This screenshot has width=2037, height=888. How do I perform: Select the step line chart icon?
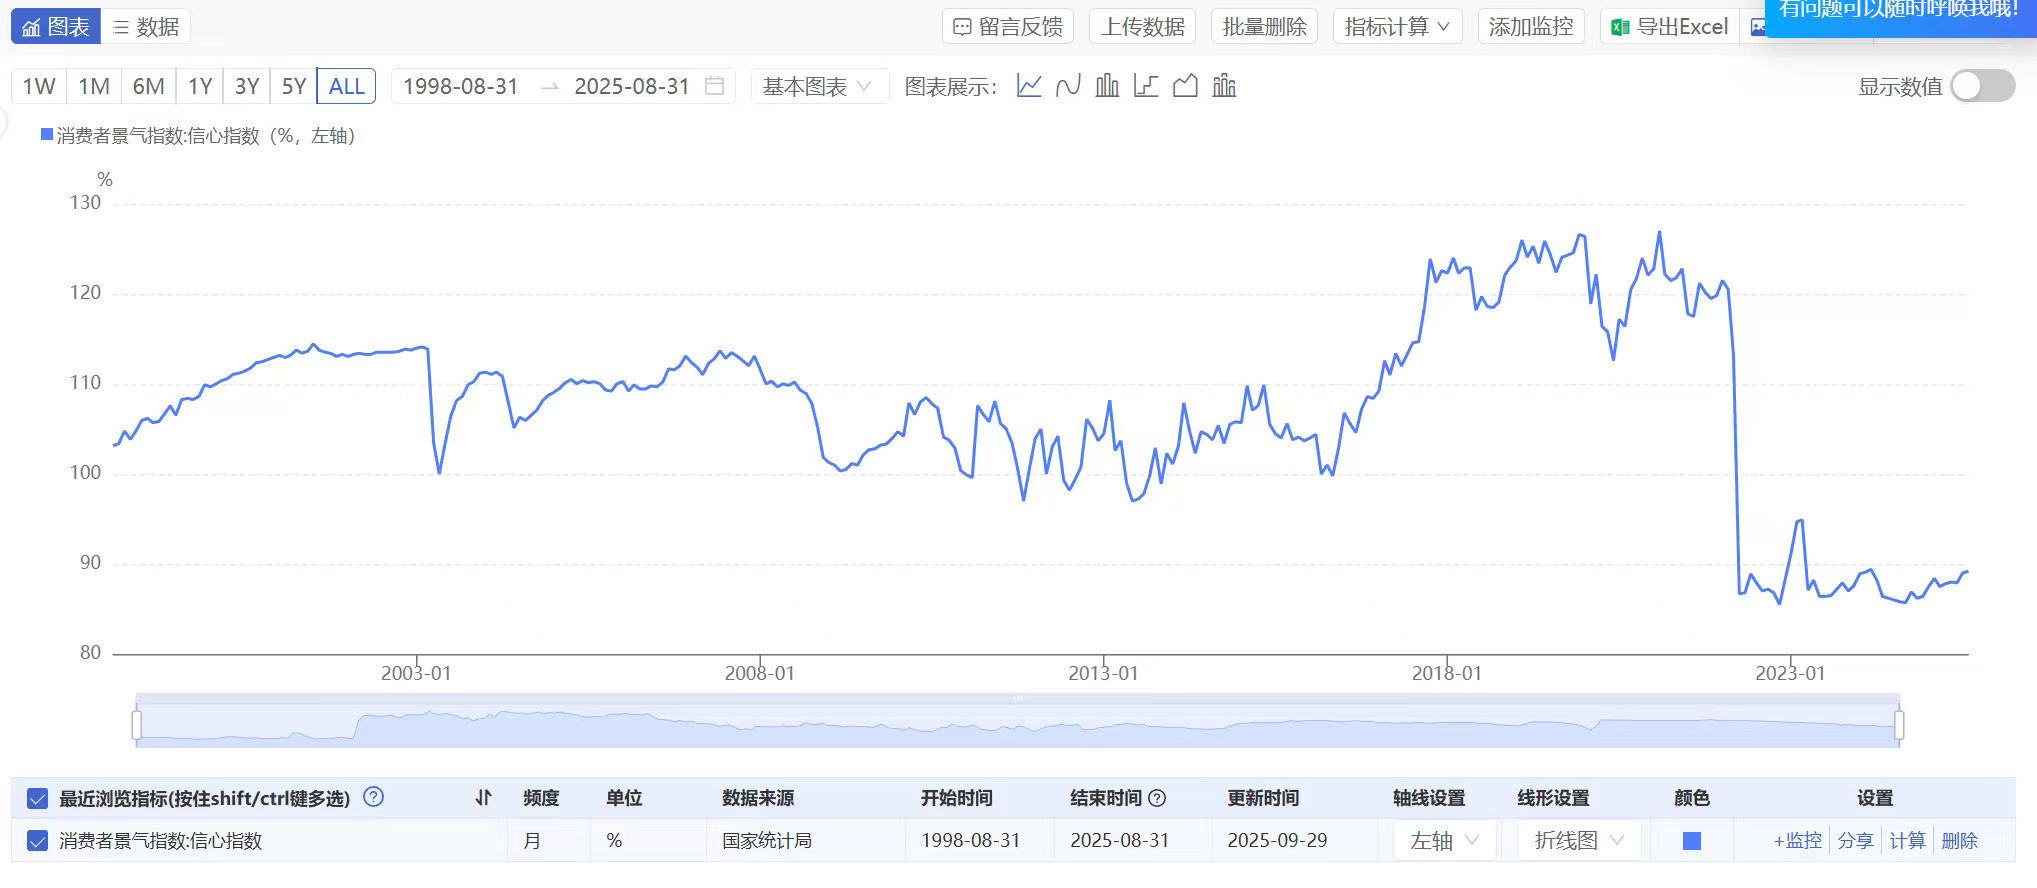click(x=1146, y=86)
